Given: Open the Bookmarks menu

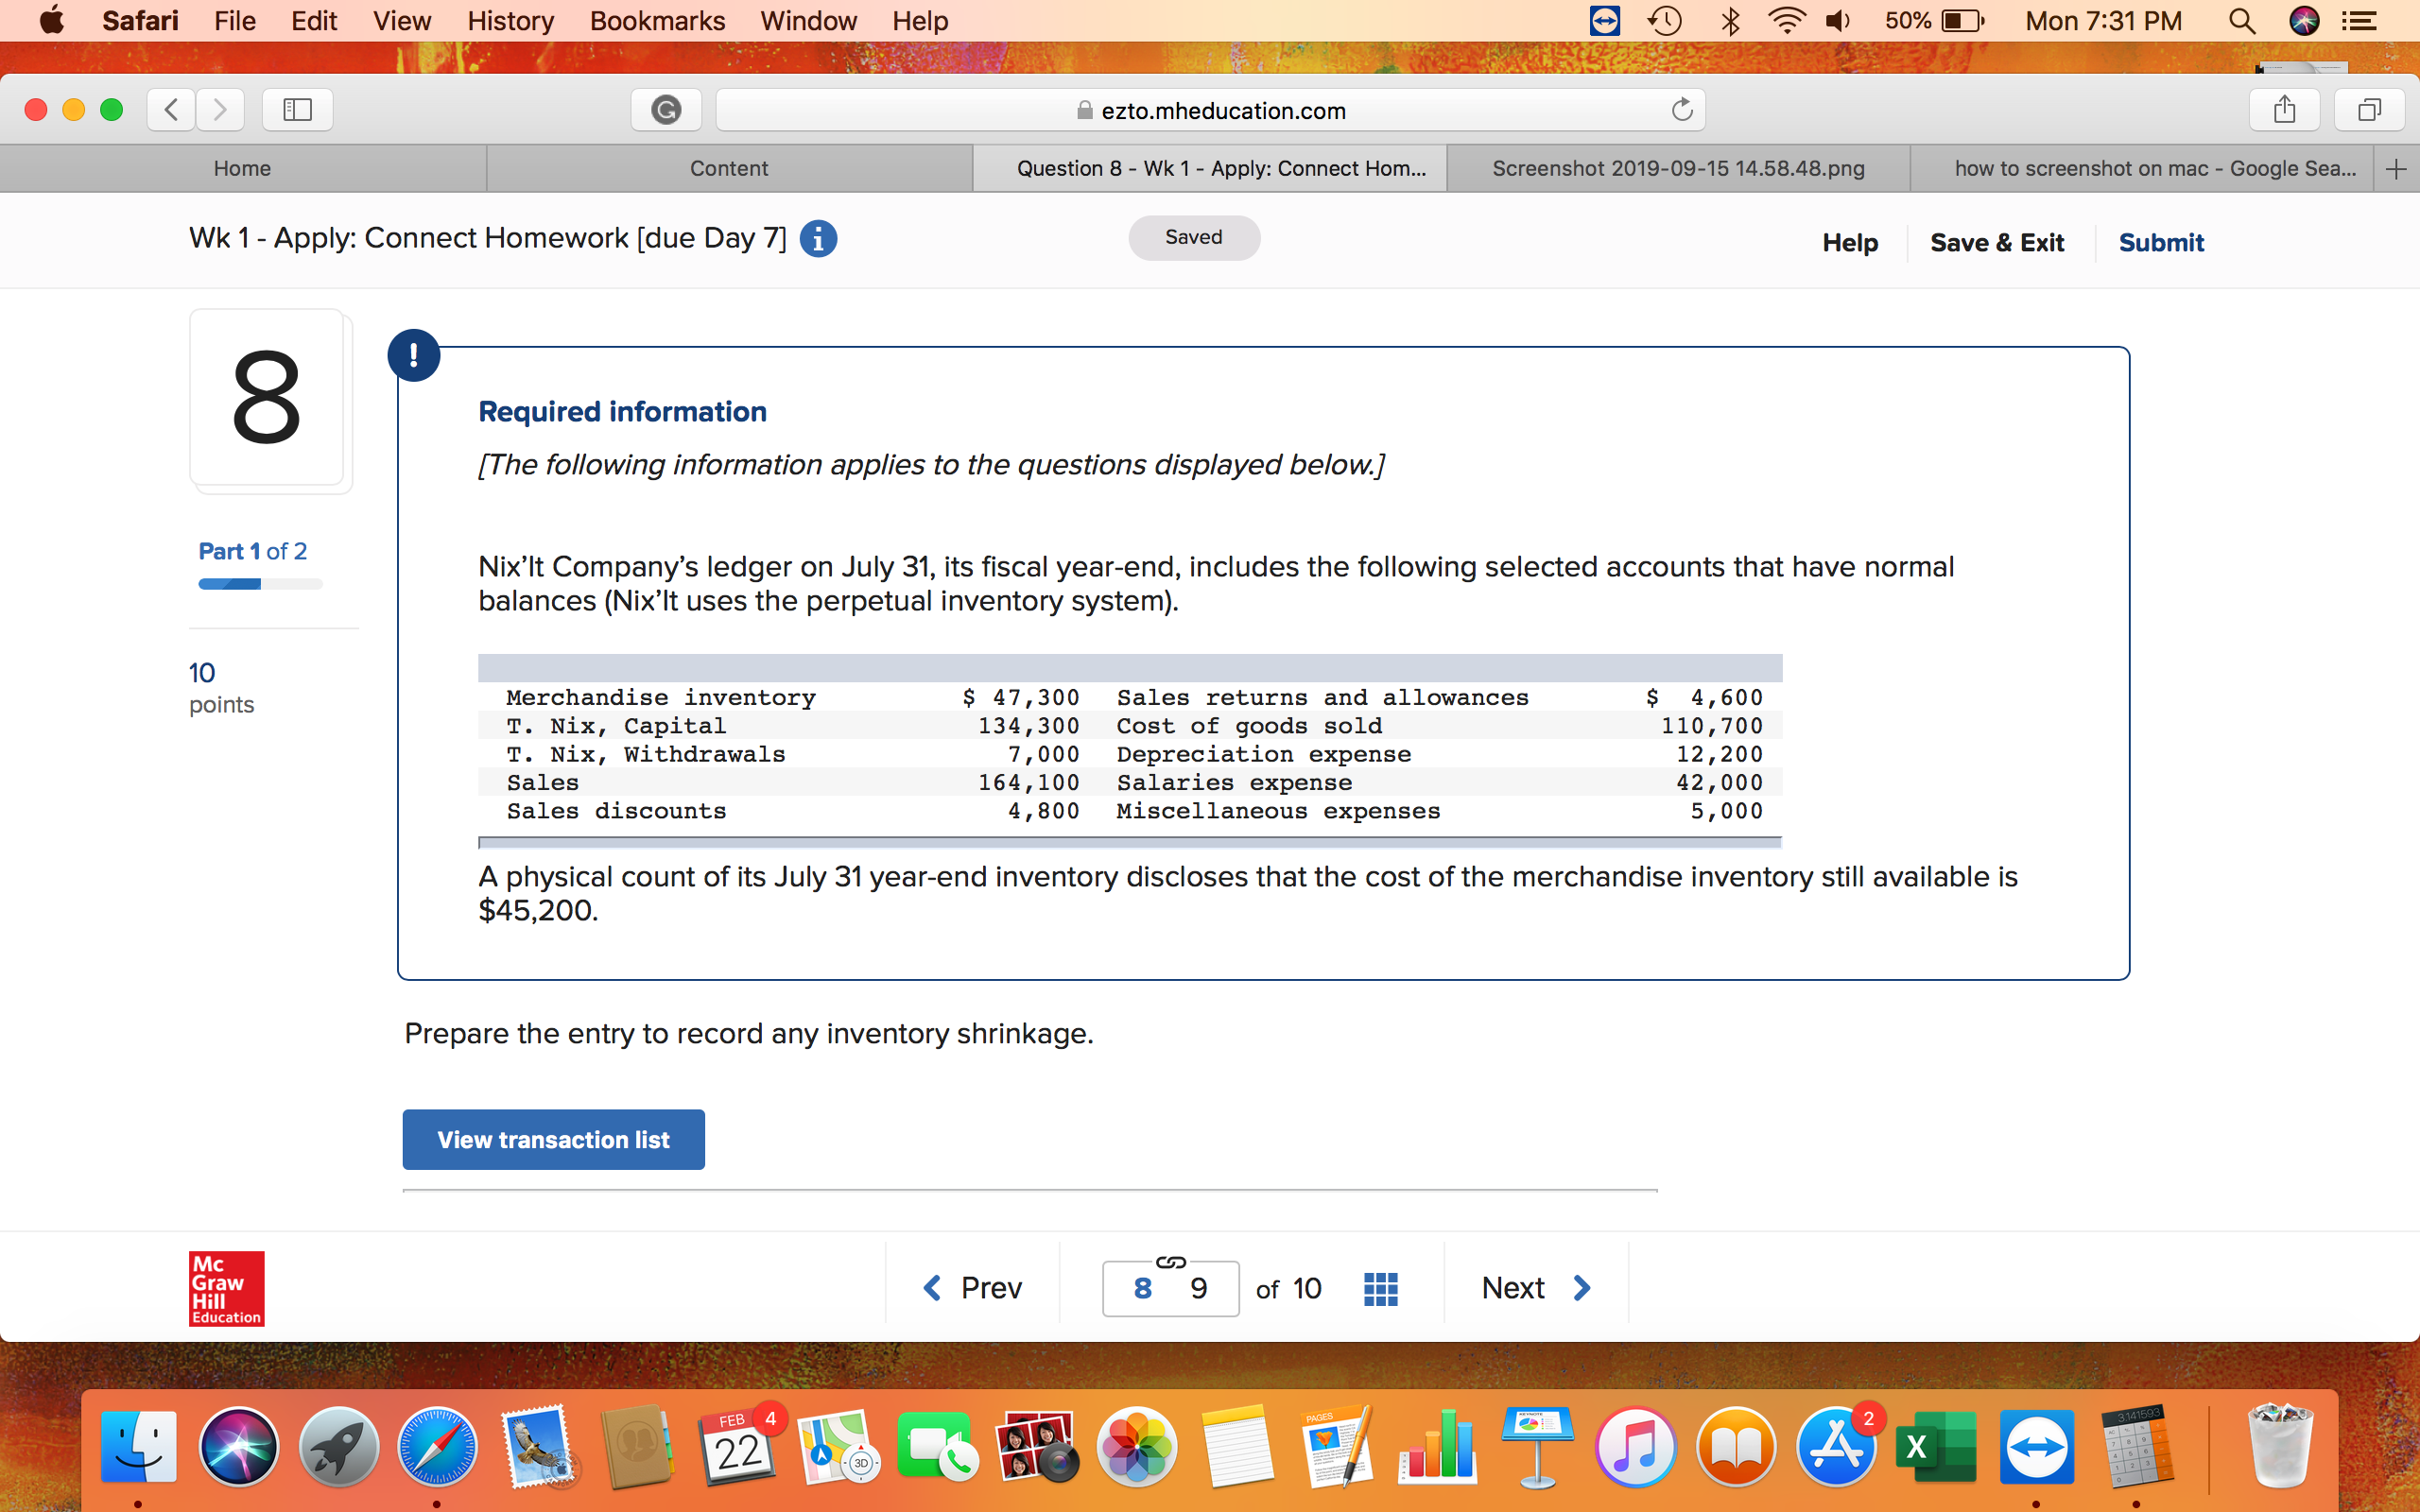Looking at the screenshot, I should (x=657, y=20).
